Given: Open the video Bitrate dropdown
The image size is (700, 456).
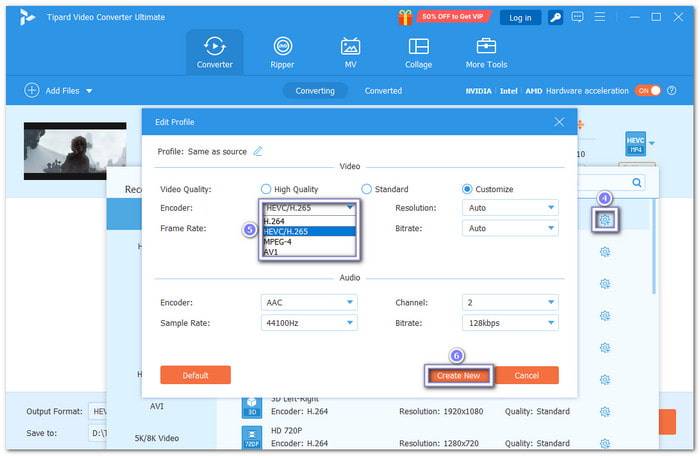Looking at the screenshot, I should pos(510,228).
